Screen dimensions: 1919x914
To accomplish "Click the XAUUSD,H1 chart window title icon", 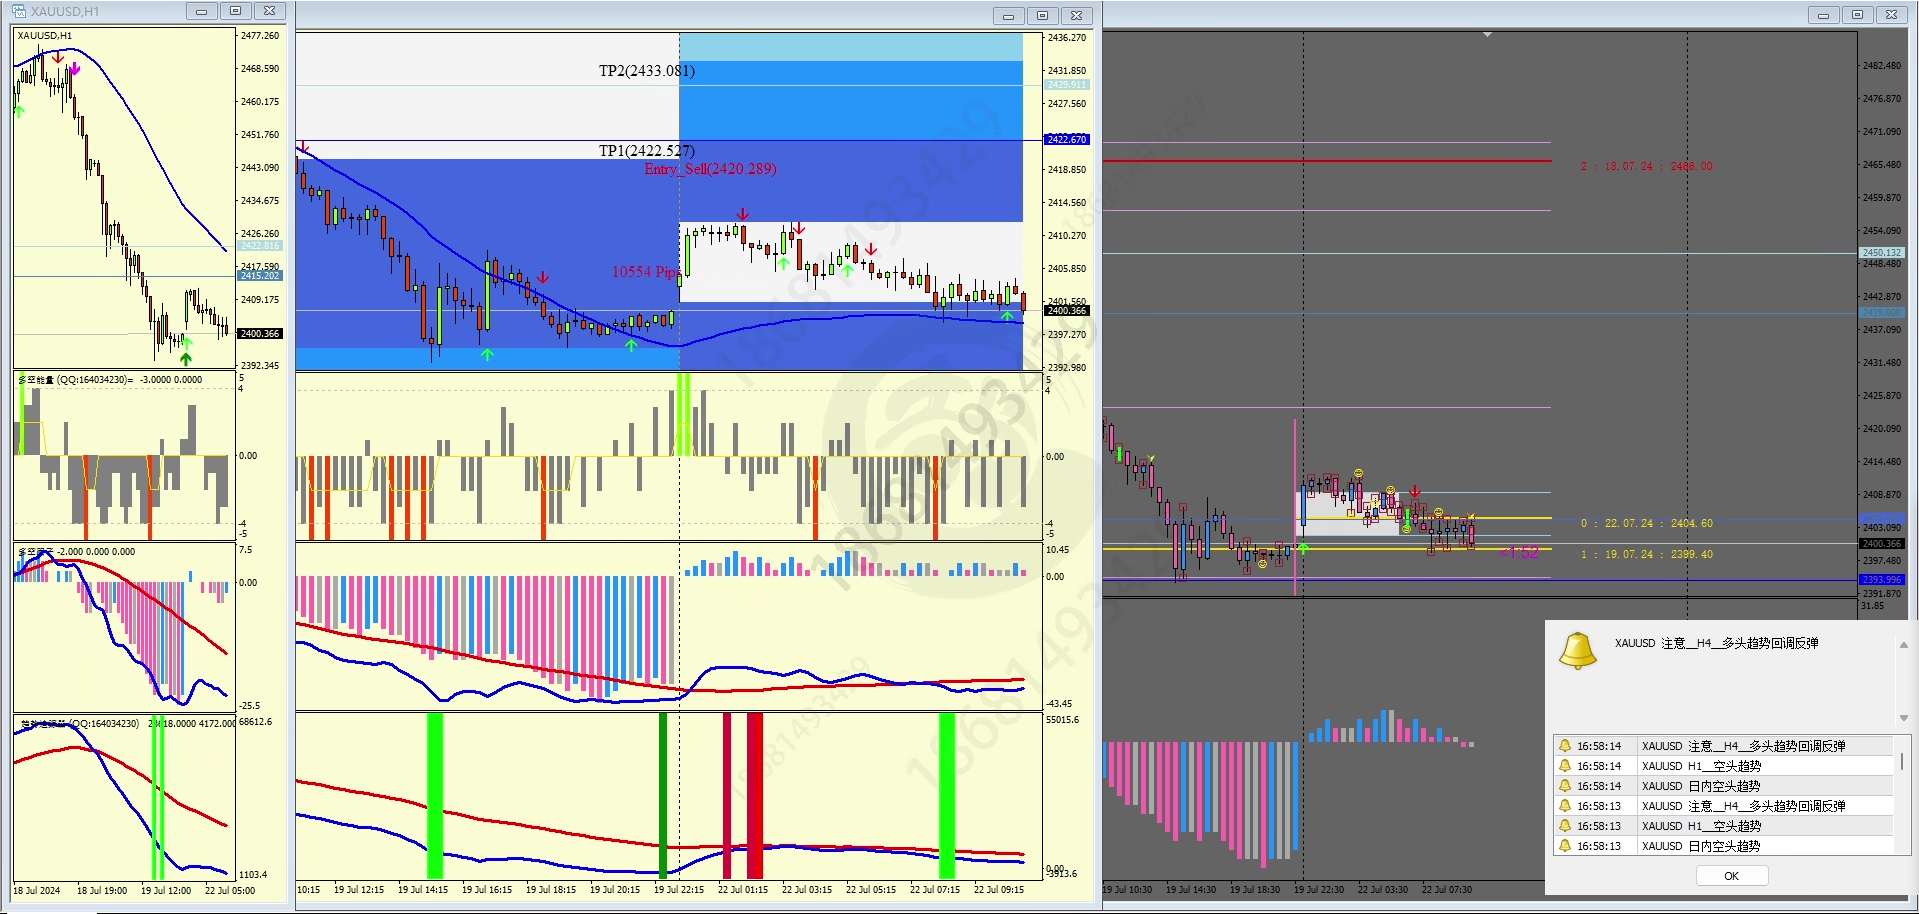I will pyautogui.click(x=19, y=11).
